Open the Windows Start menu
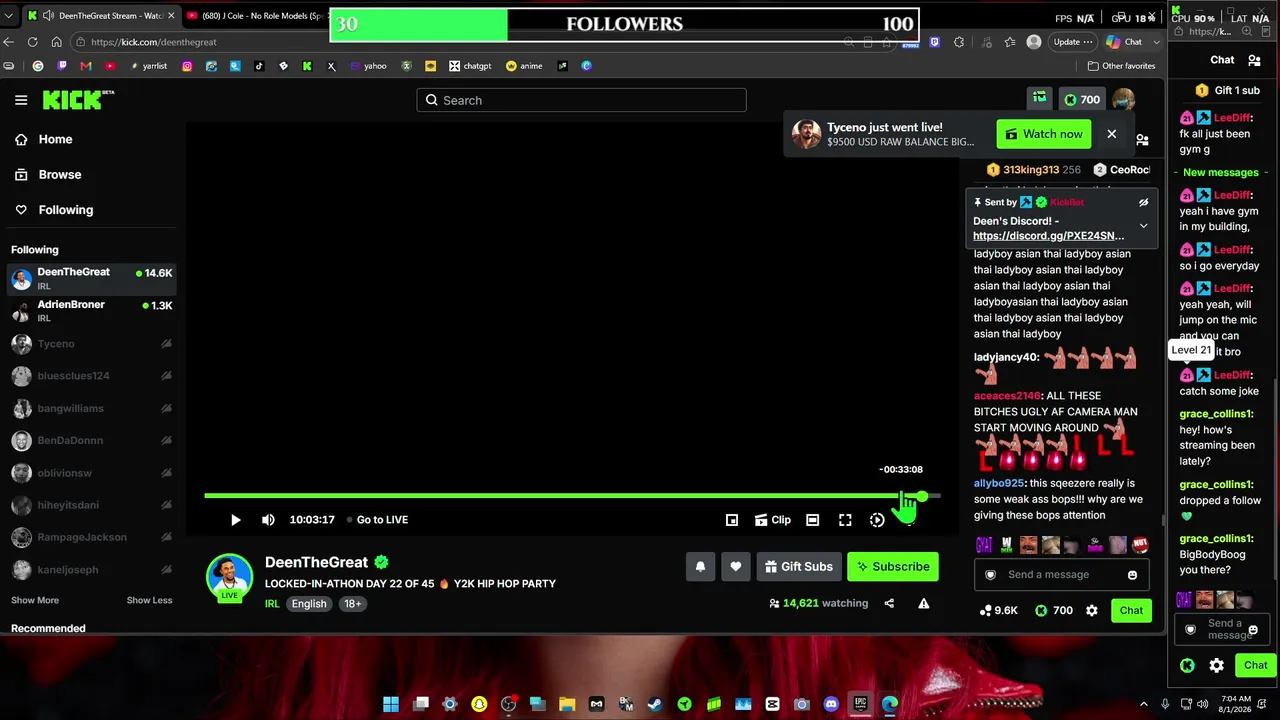 point(391,704)
